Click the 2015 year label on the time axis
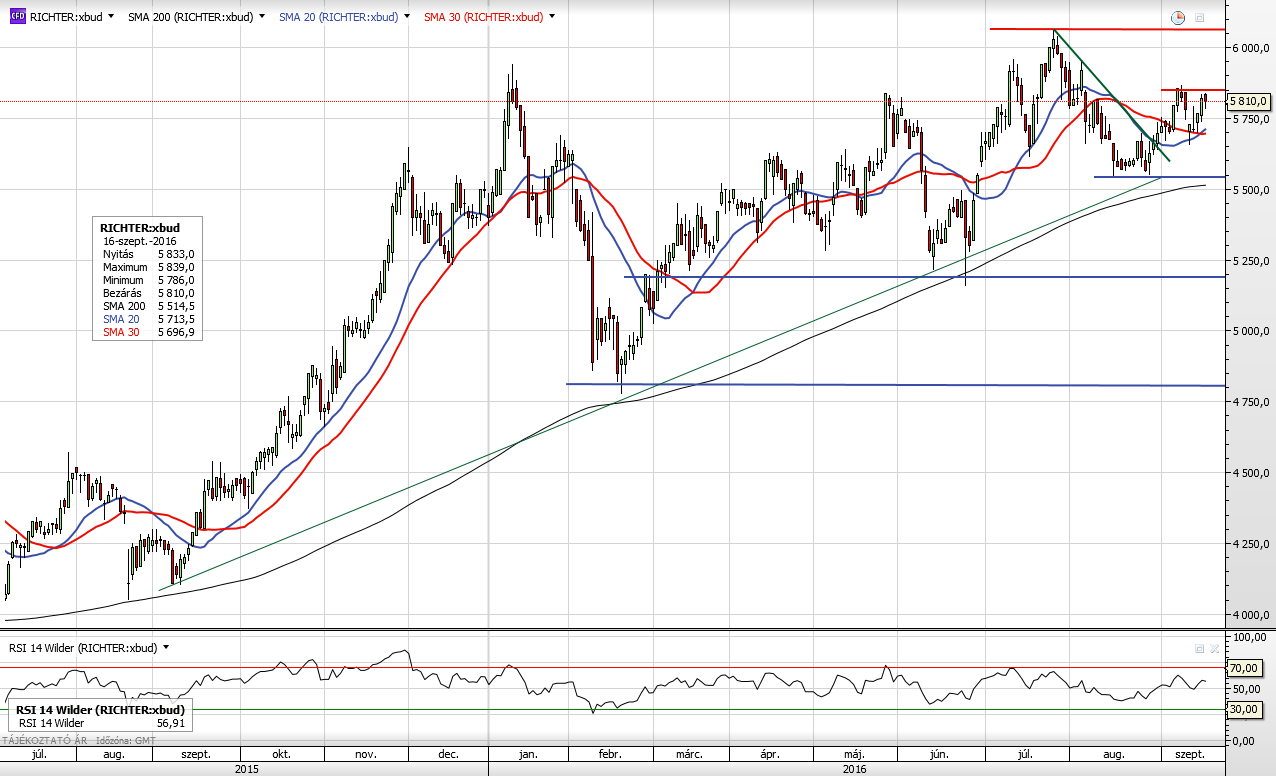Image resolution: width=1276 pixels, height=776 pixels. pyautogui.click(x=246, y=769)
